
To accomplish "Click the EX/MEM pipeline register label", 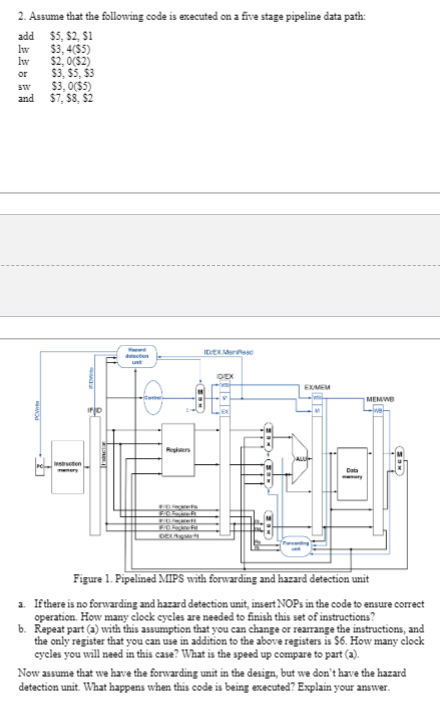I will click(318, 387).
